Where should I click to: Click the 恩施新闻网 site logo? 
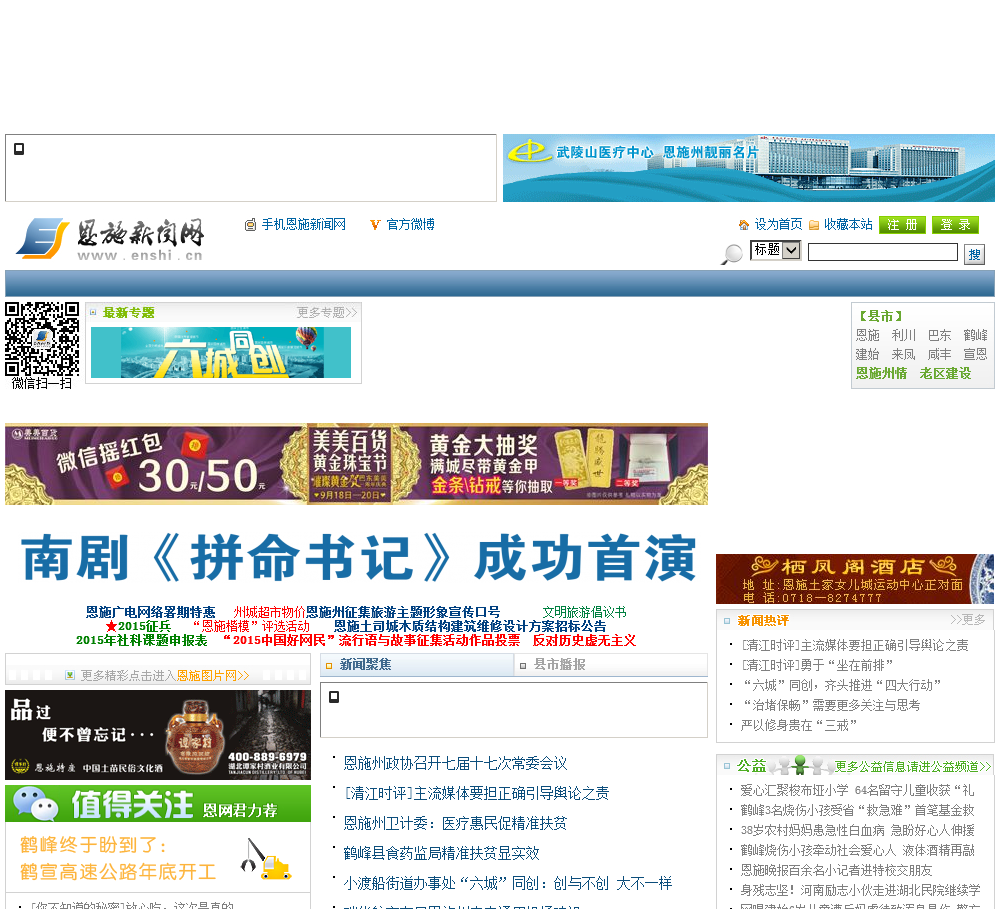110,239
